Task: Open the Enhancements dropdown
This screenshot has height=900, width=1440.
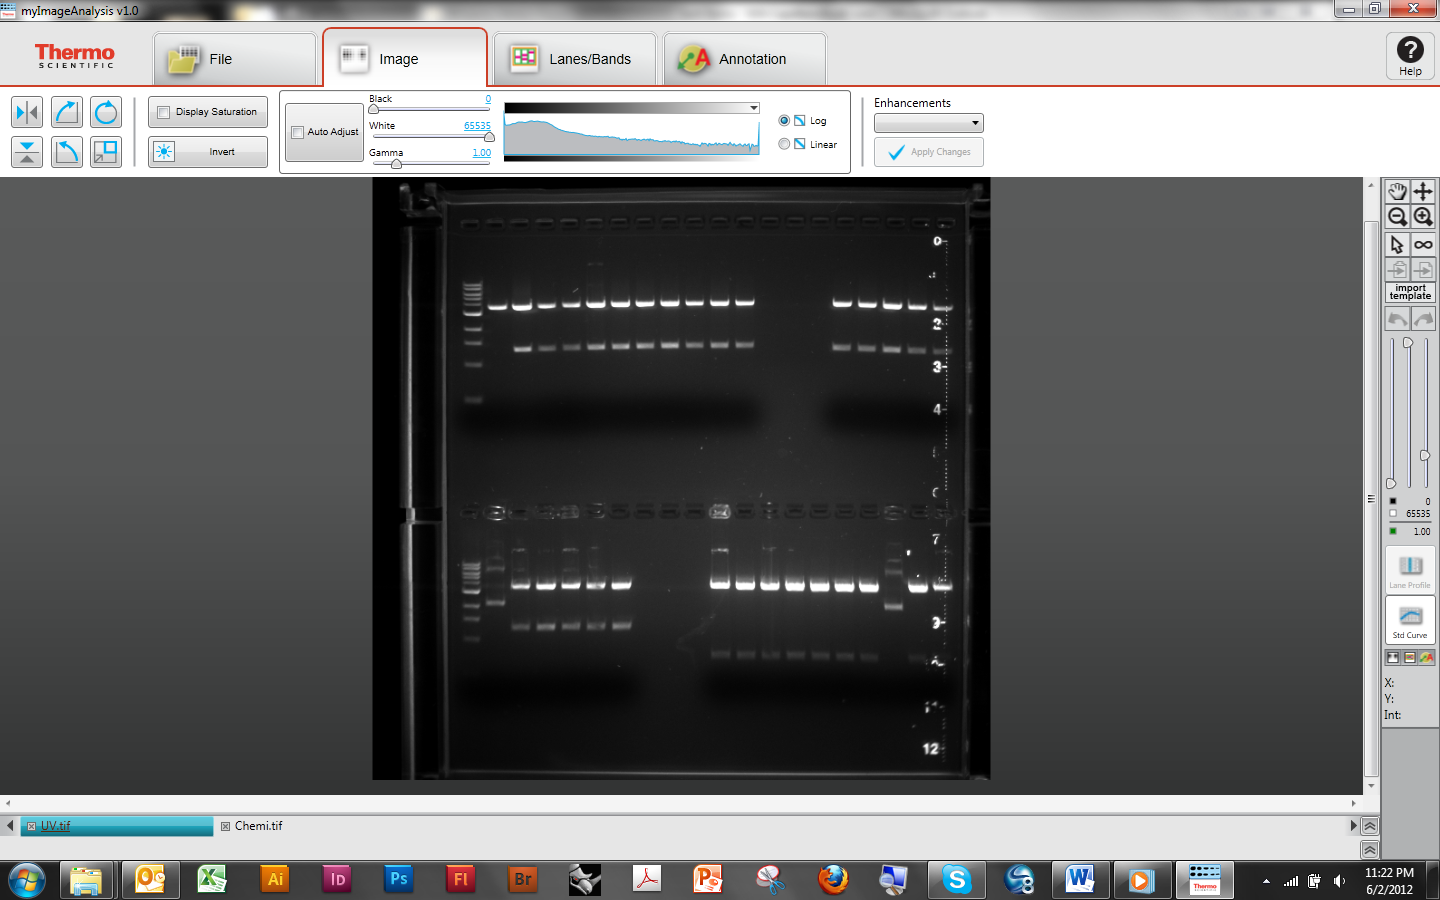Action: tap(928, 123)
